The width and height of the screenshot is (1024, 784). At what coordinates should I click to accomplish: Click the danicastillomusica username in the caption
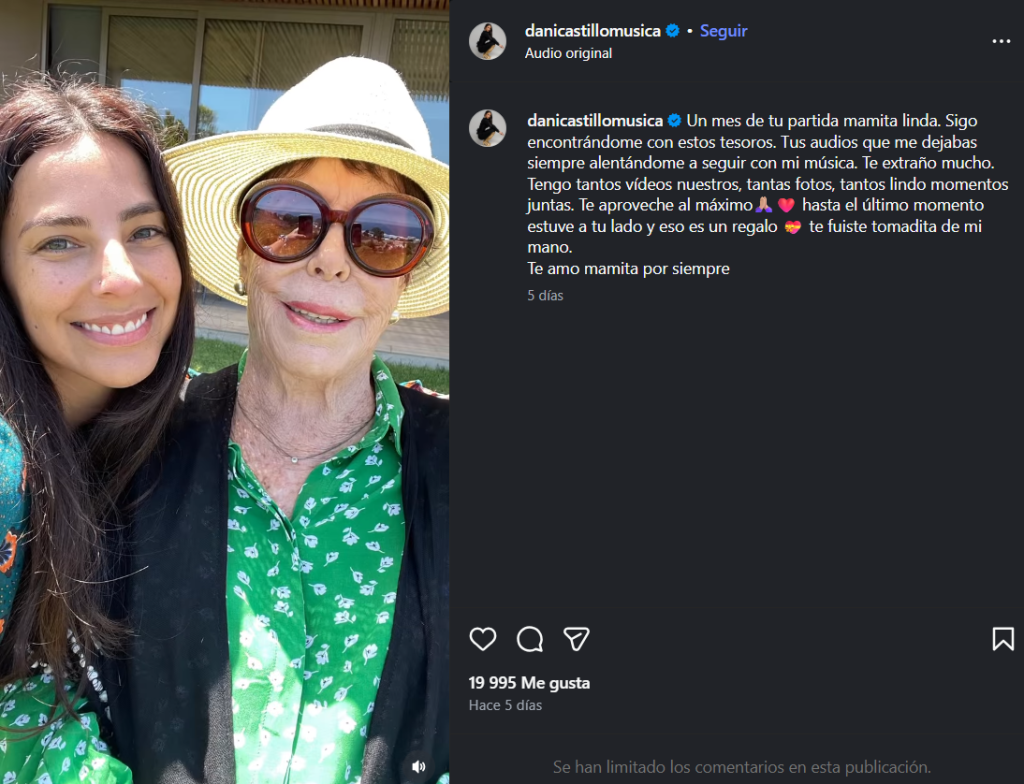pos(595,121)
